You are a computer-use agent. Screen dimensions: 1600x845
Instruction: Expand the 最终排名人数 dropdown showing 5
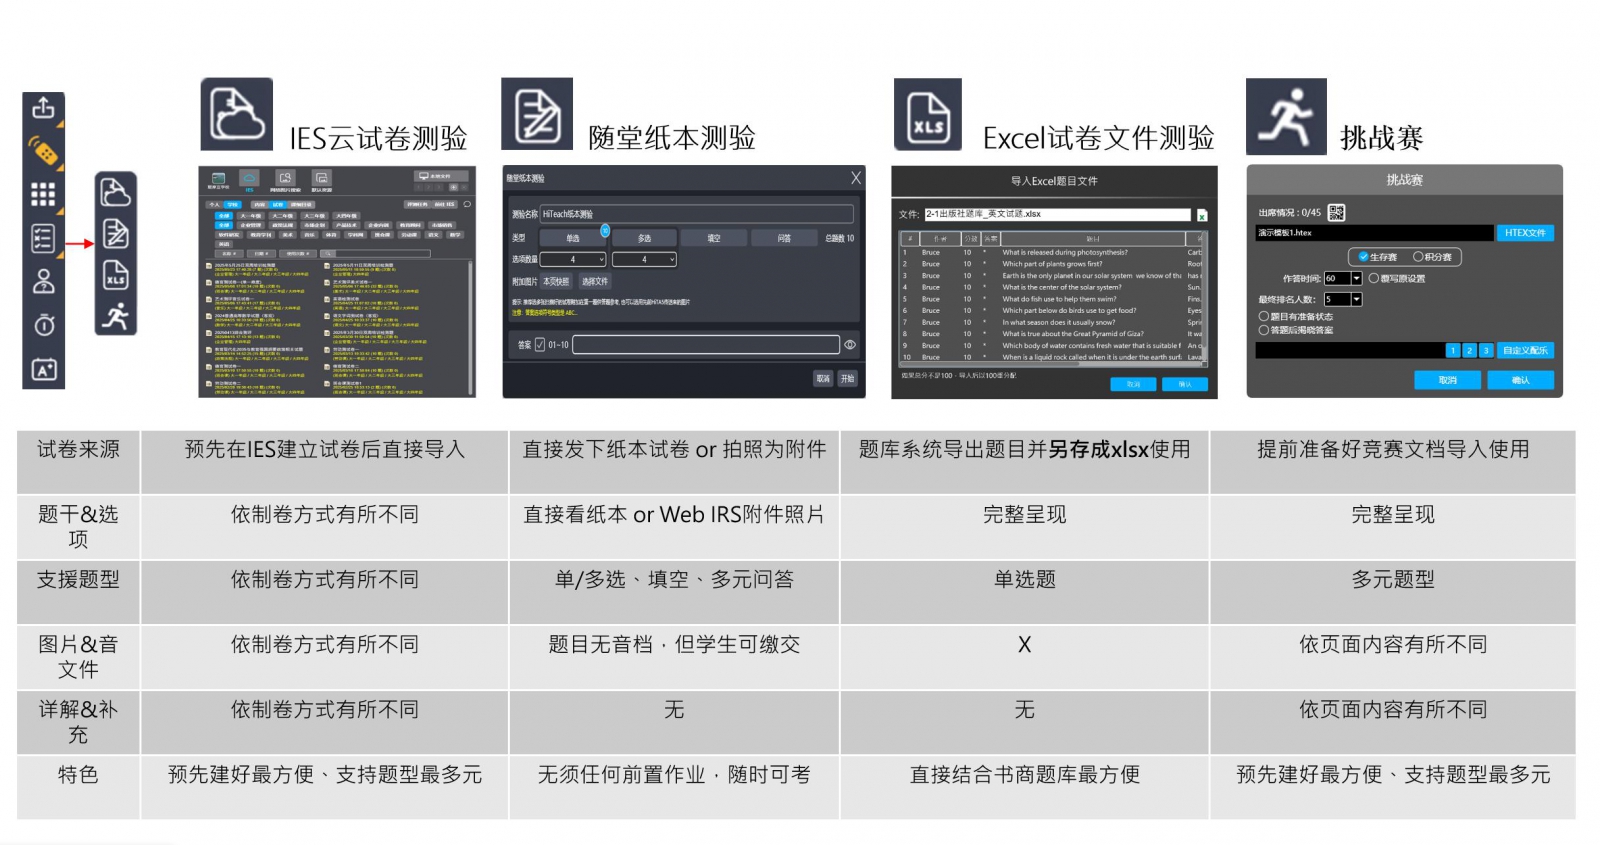tap(1357, 300)
